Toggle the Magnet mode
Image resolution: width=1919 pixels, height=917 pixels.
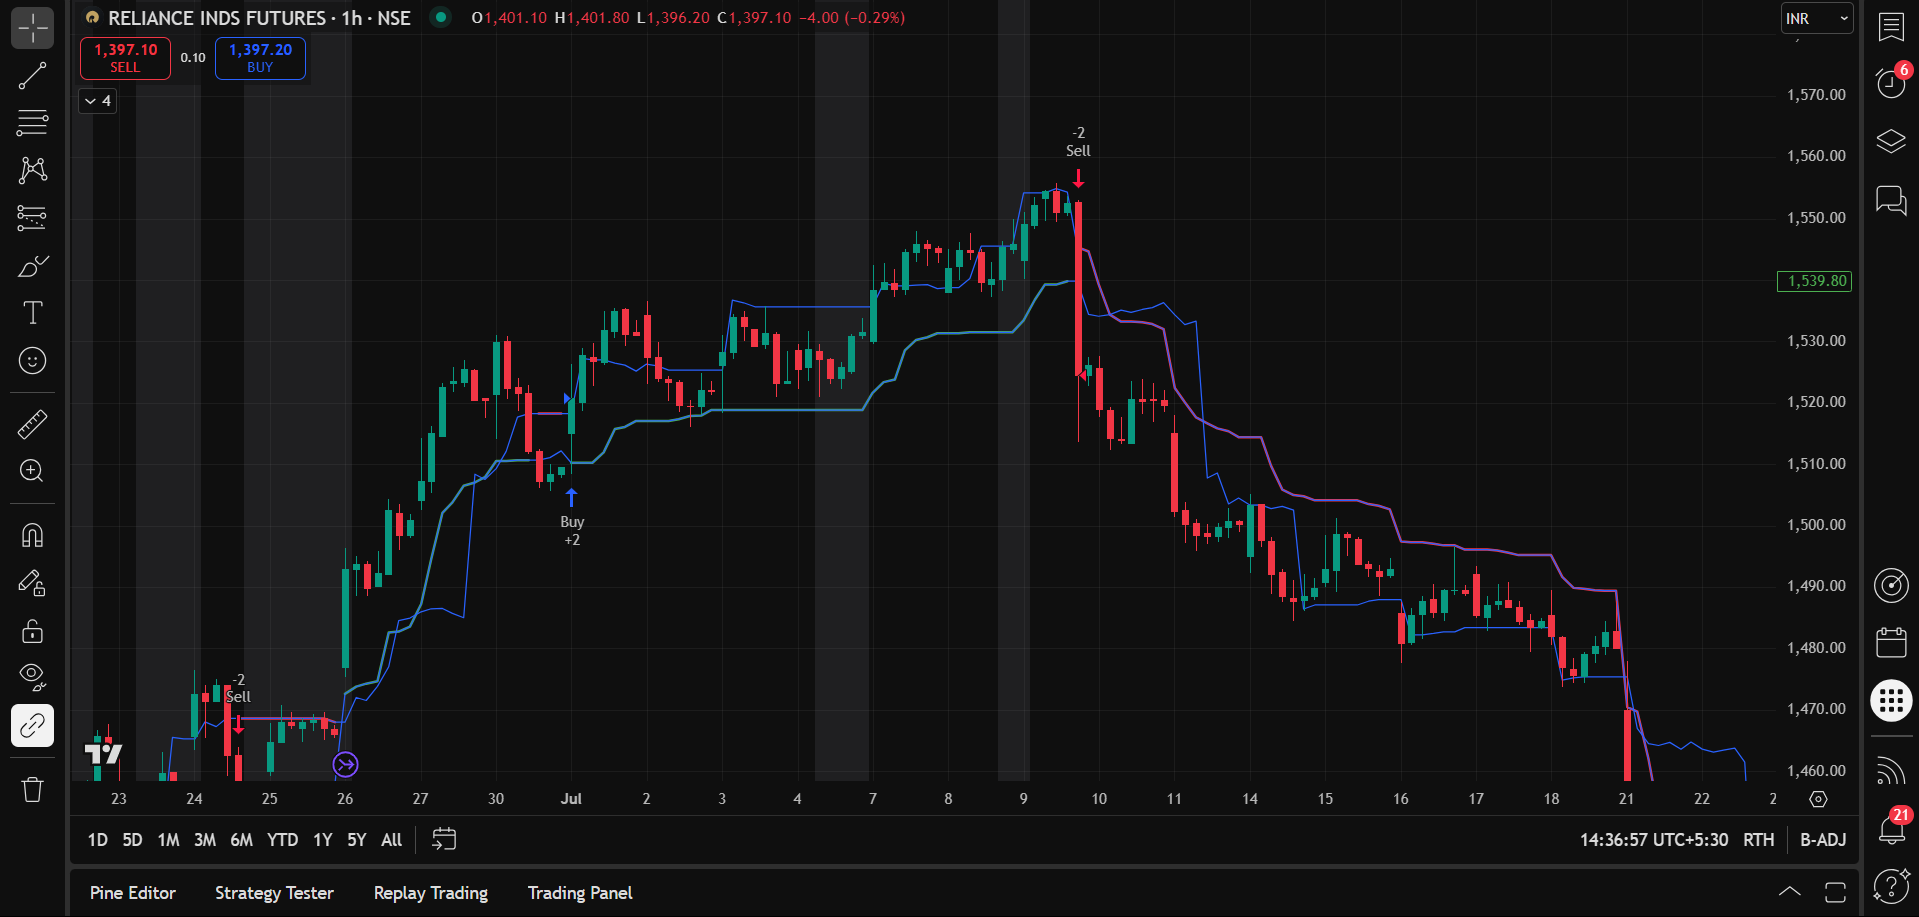32,536
